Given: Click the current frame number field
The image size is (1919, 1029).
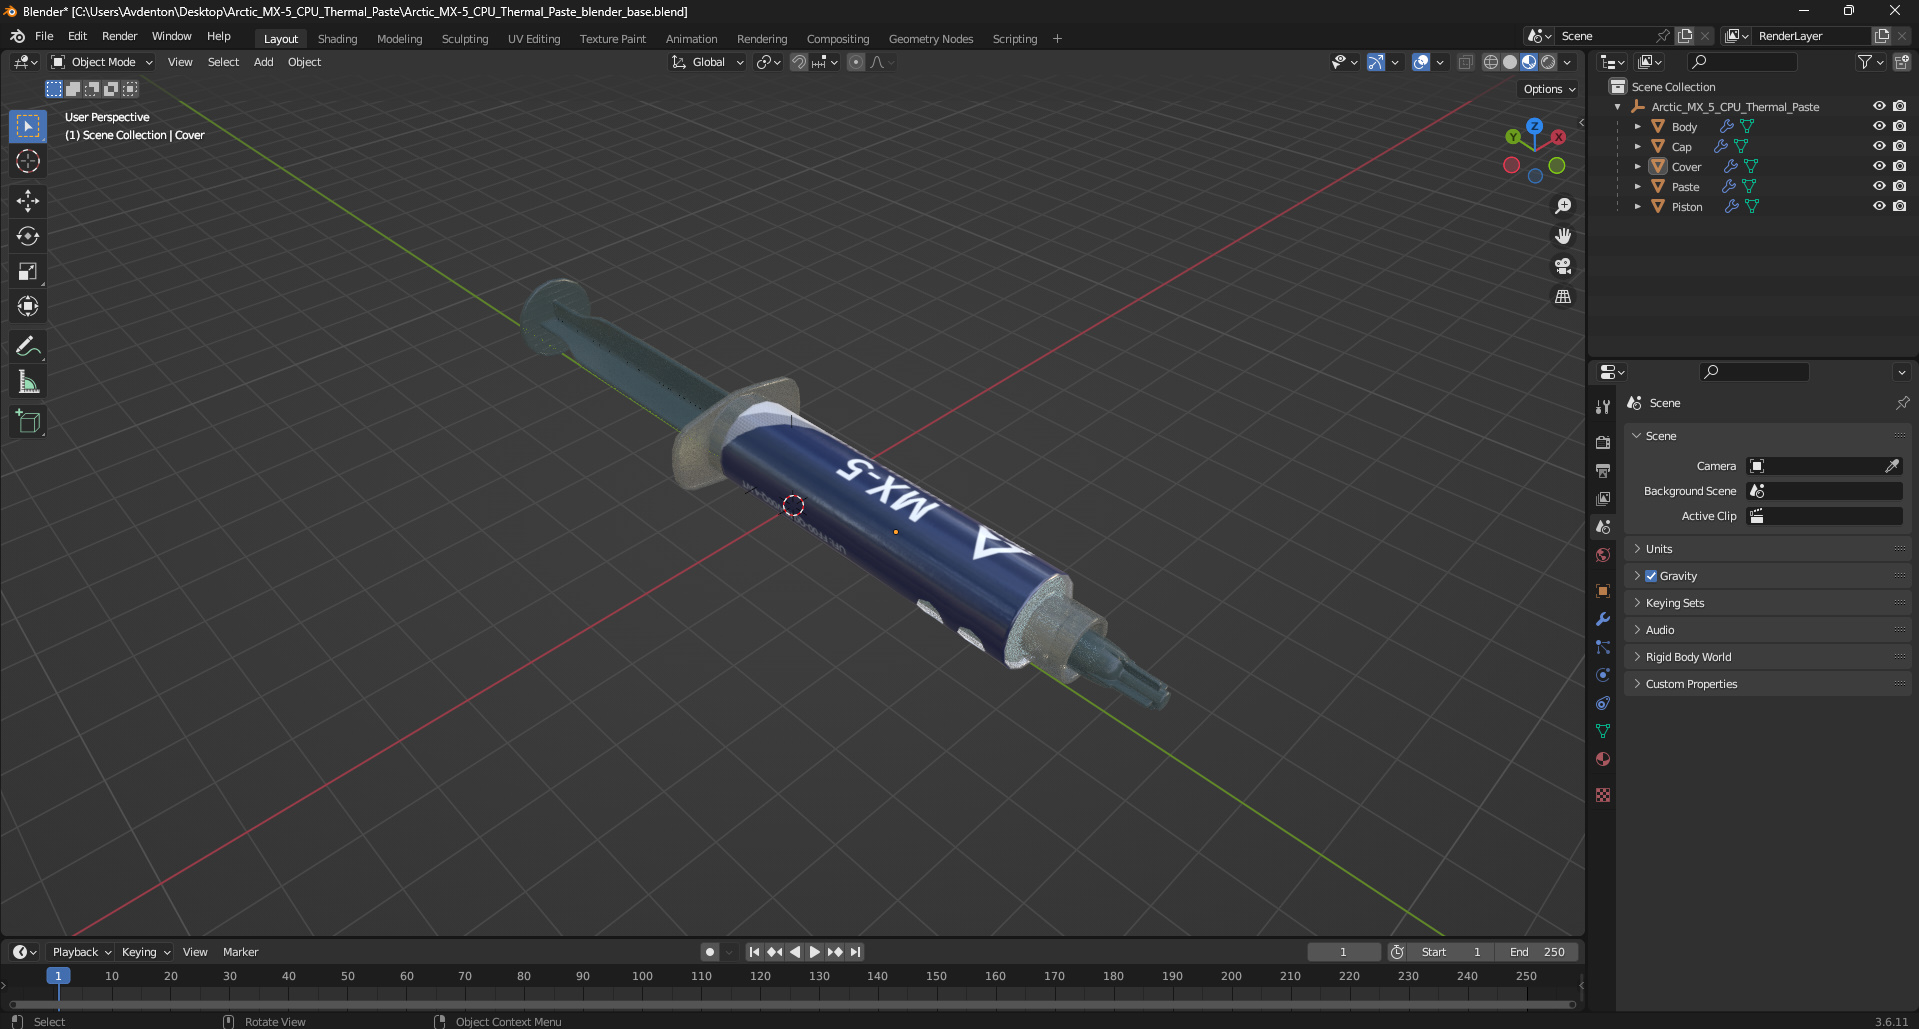Looking at the screenshot, I should (x=1343, y=952).
